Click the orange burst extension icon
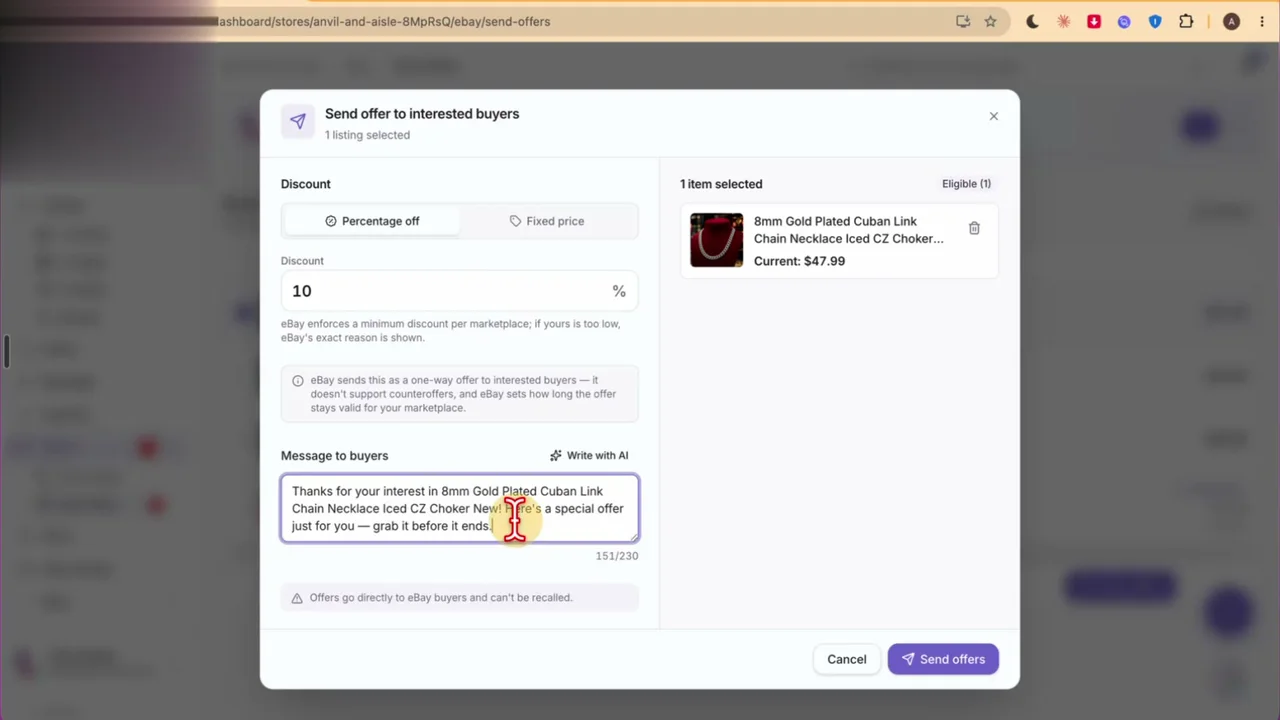 1063,21
